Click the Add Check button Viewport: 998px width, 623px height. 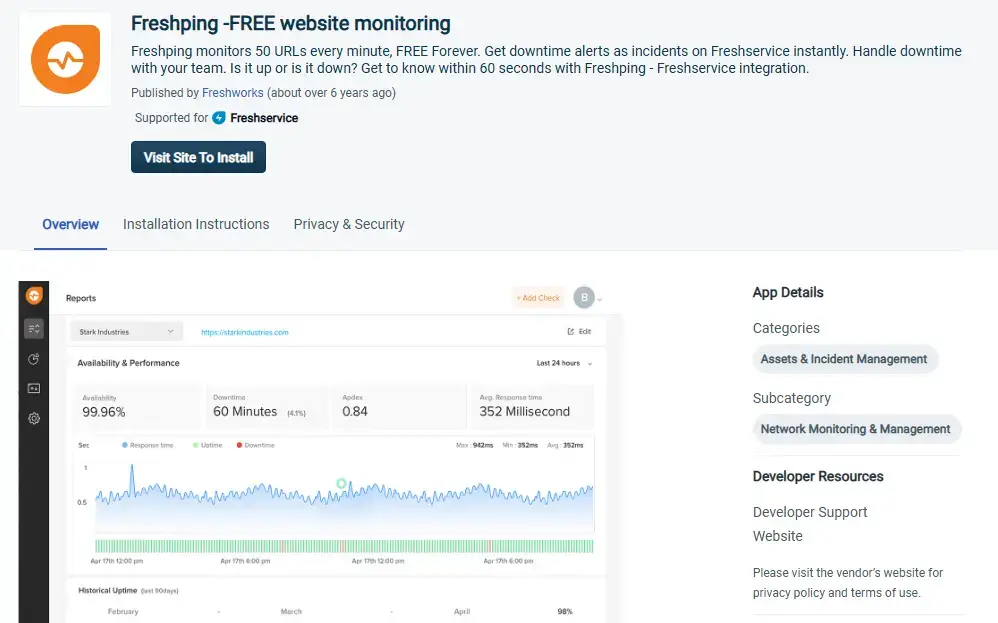click(538, 298)
